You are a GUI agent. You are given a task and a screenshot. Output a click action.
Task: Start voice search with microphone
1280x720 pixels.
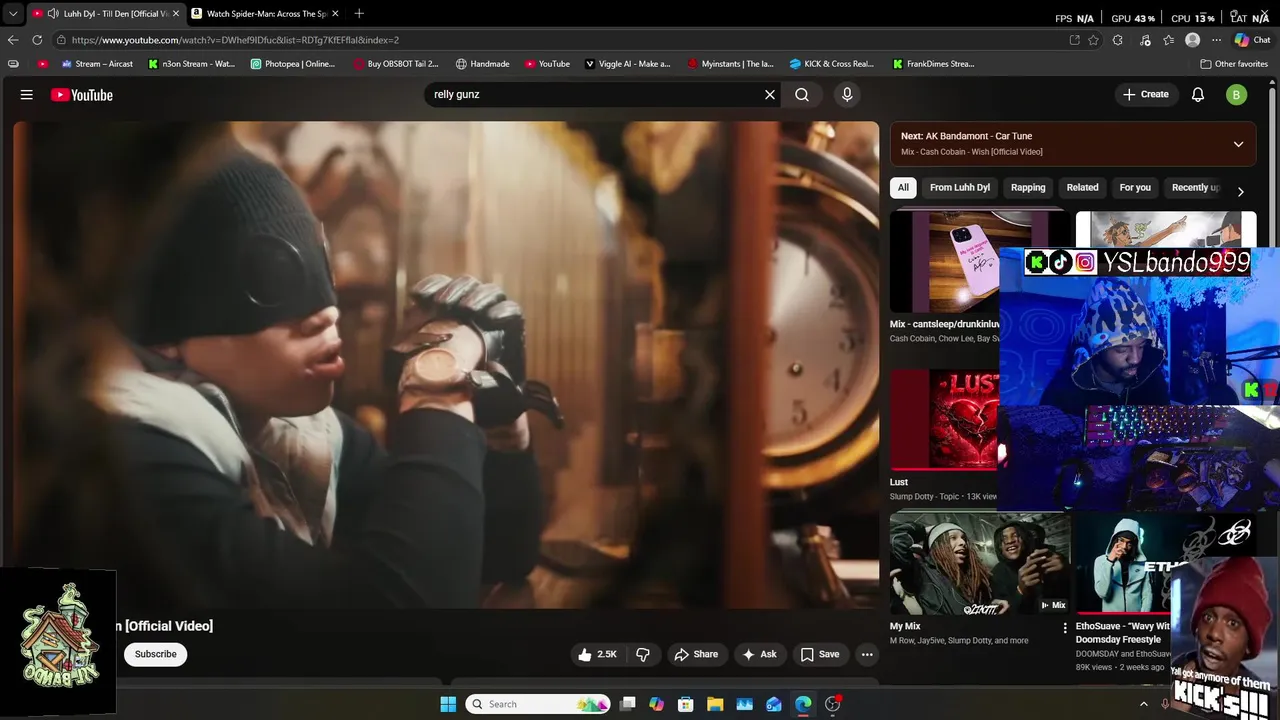[x=847, y=94]
